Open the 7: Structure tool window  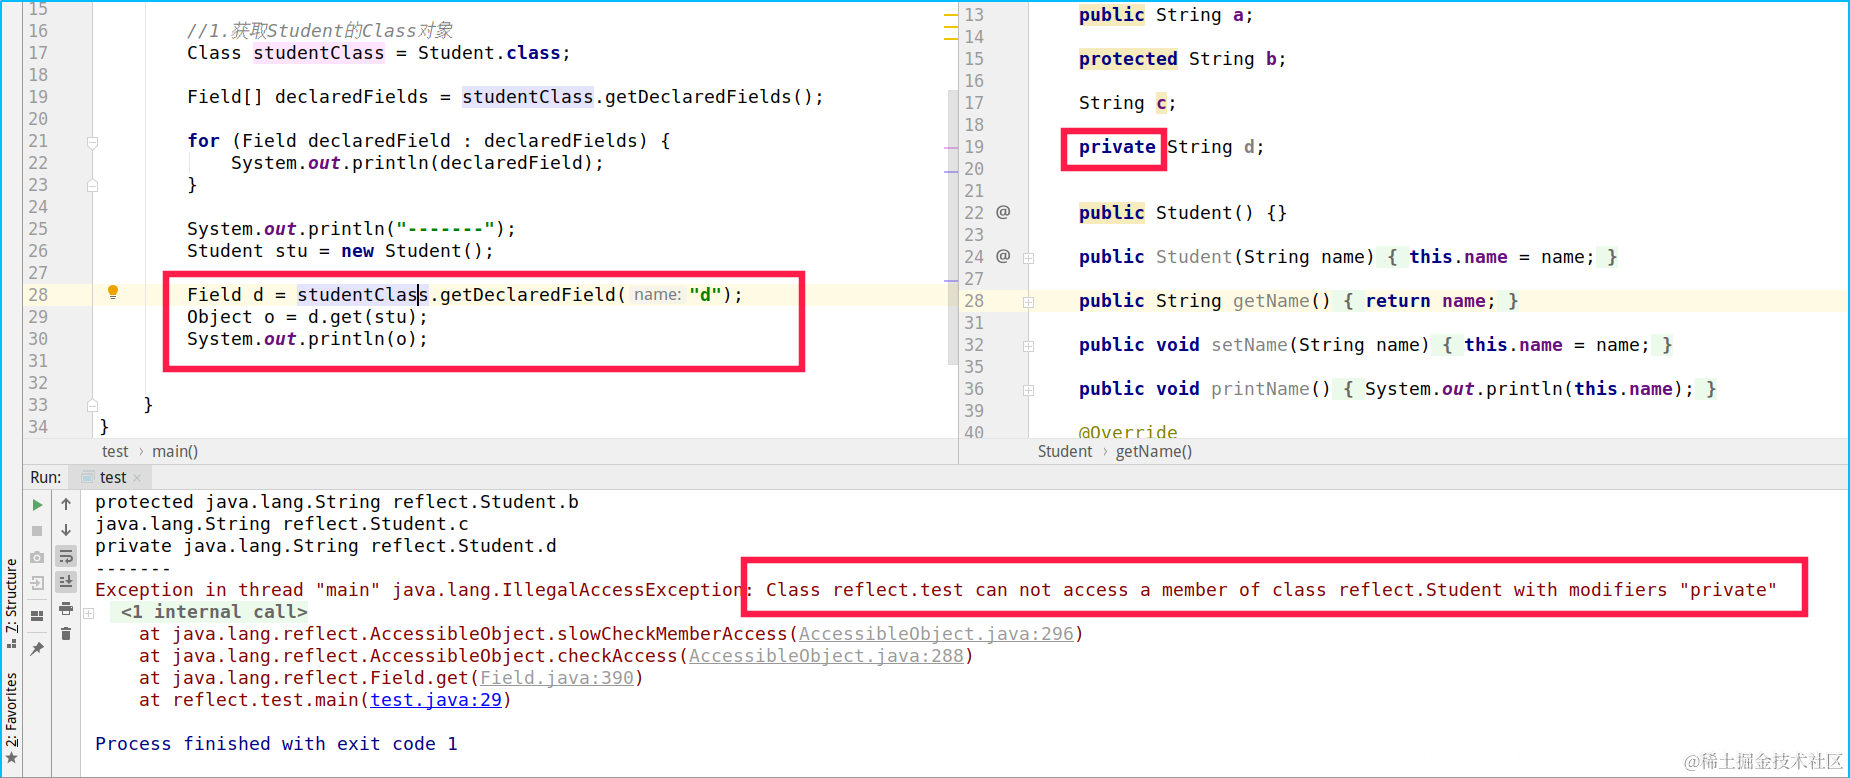click(x=12, y=603)
